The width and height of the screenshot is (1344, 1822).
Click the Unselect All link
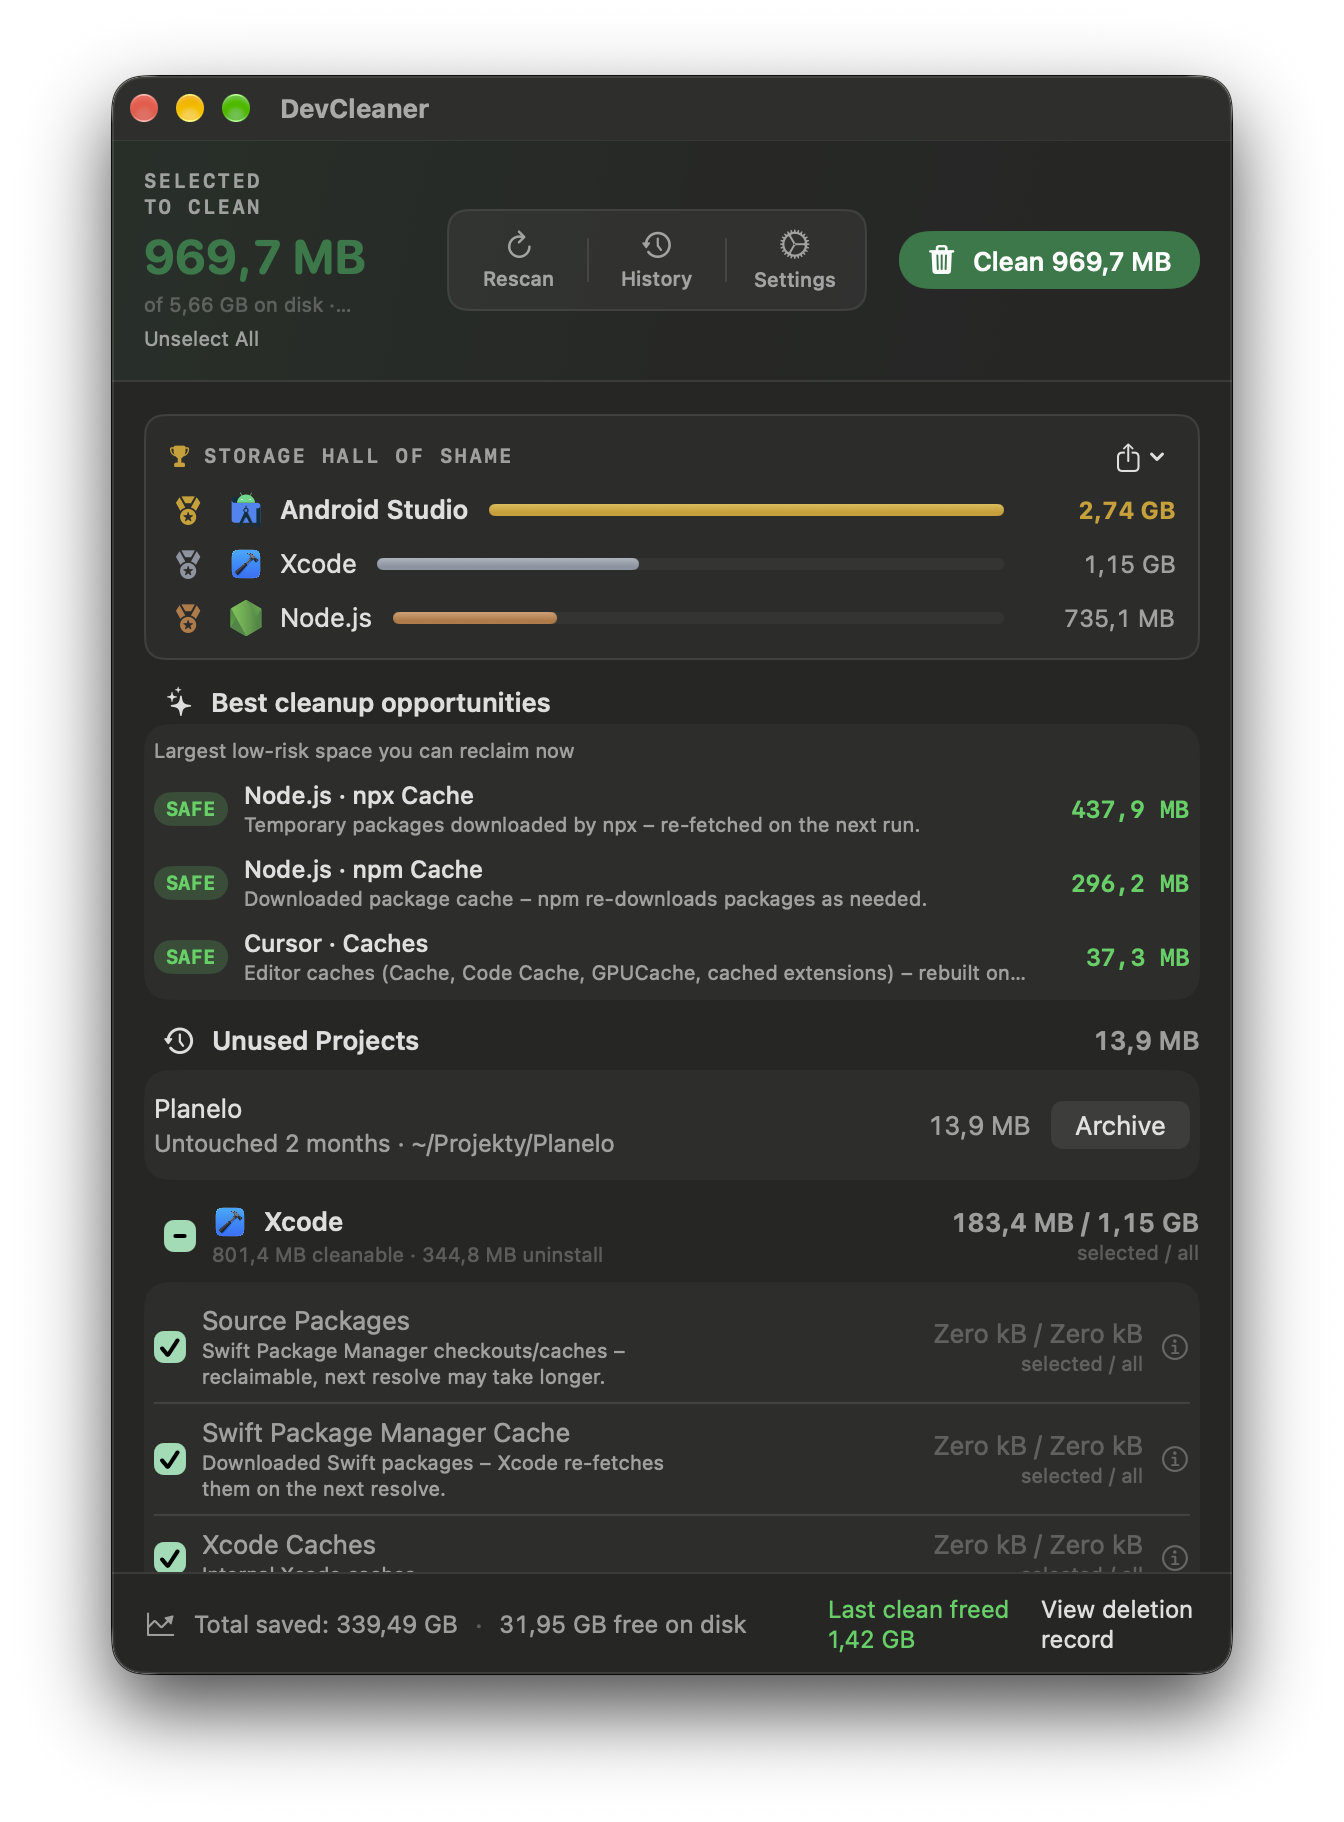click(201, 339)
